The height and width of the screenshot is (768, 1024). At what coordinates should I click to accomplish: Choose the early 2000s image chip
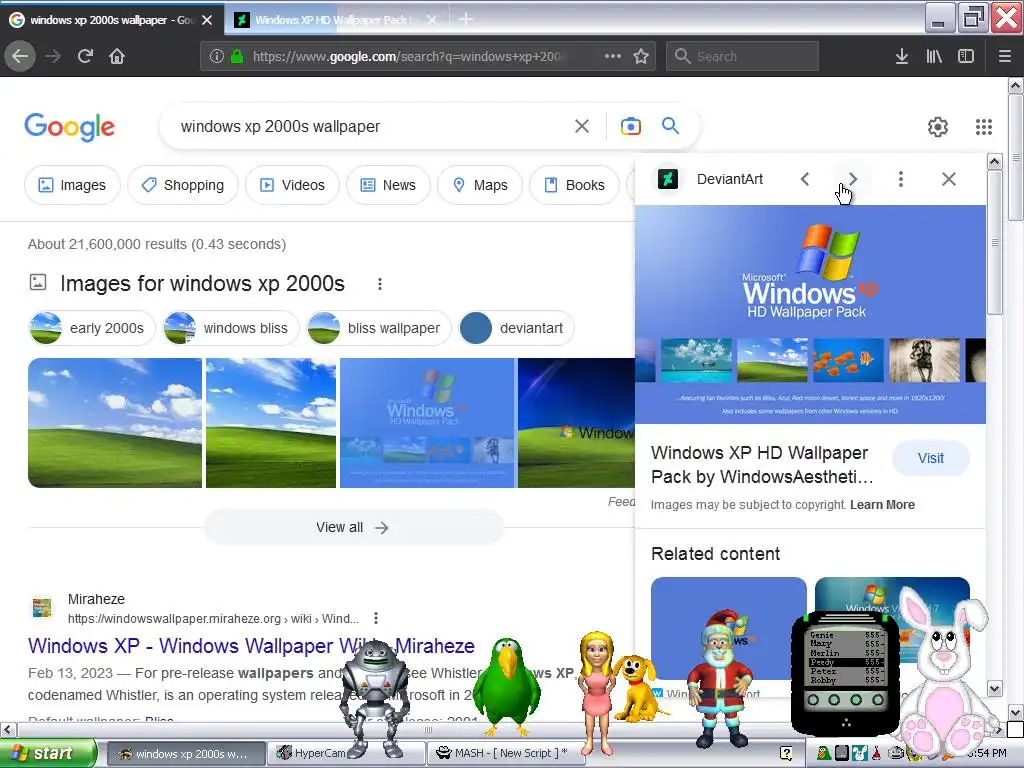click(92, 328)
